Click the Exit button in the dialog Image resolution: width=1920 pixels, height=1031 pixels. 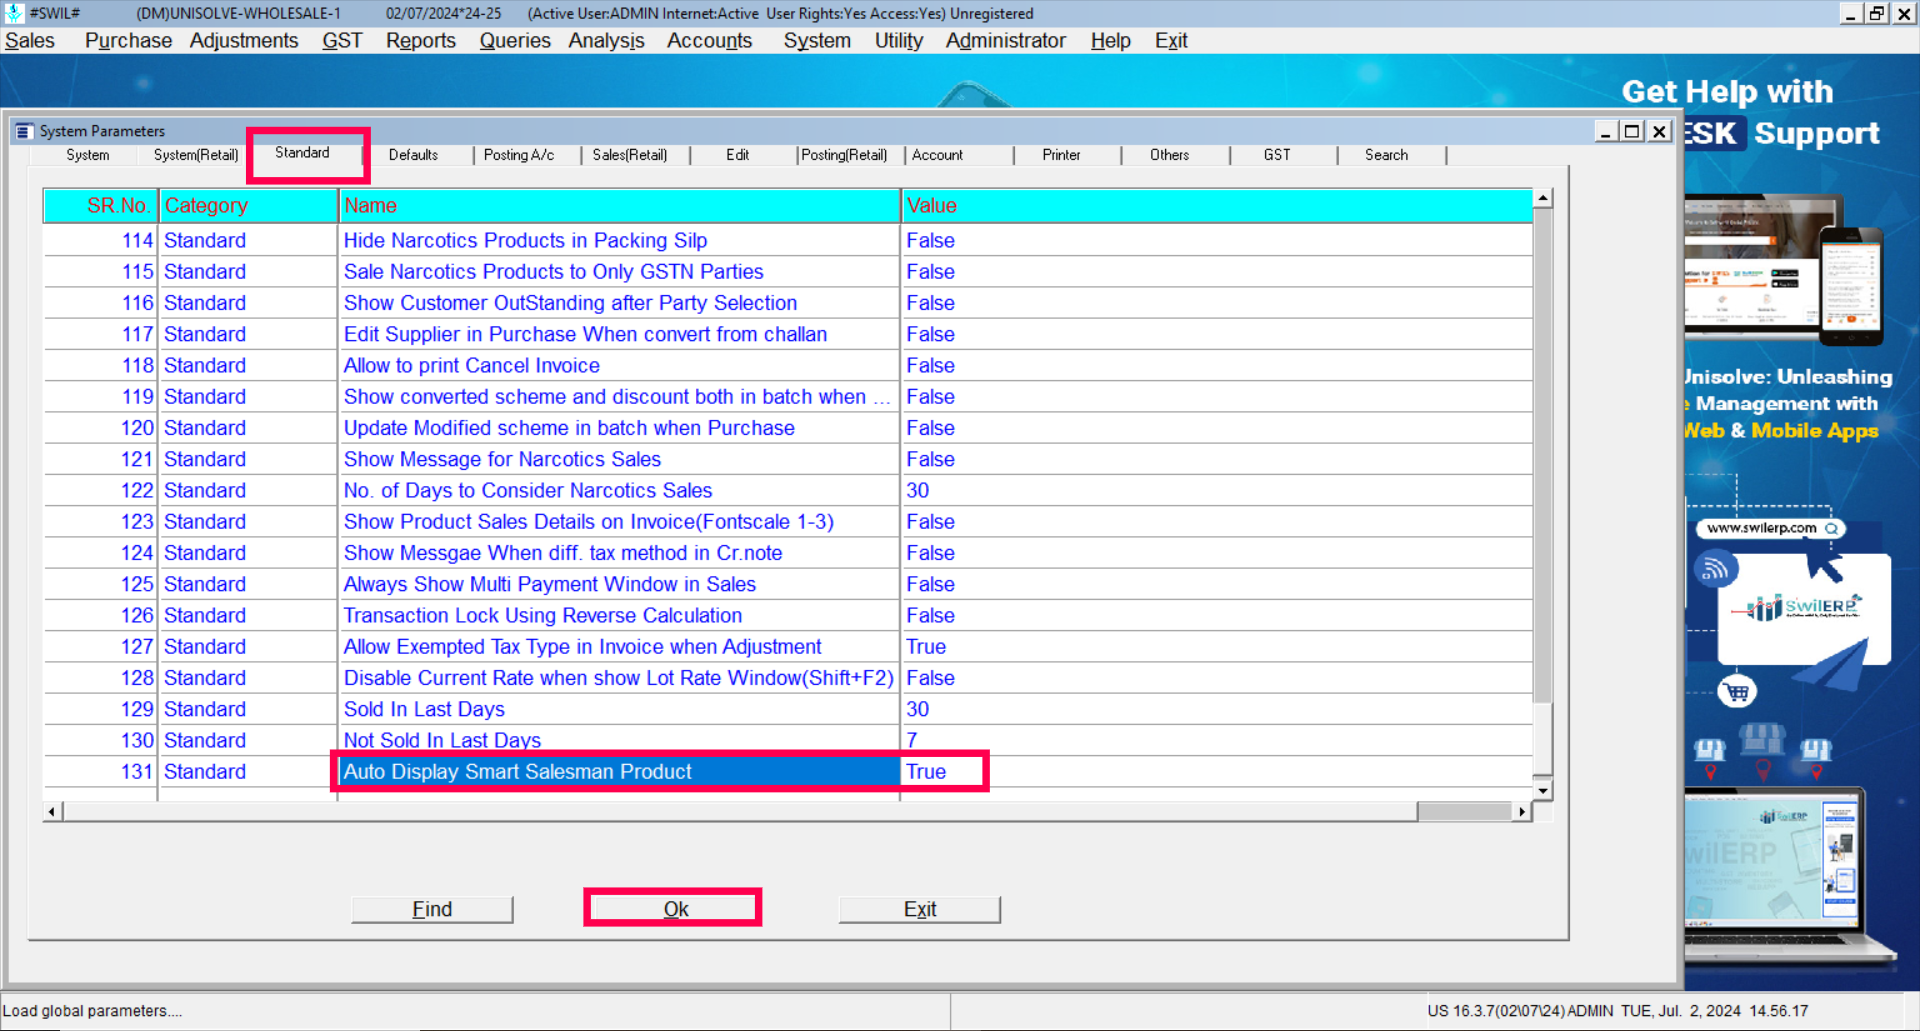click(919, 909)
